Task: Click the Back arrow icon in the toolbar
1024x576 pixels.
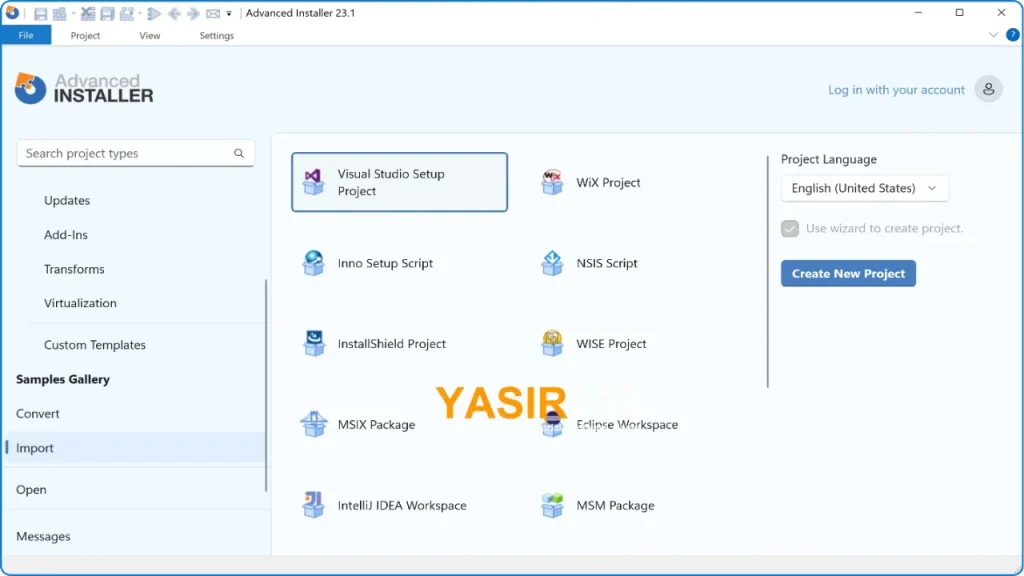Action: pos(174,13)
